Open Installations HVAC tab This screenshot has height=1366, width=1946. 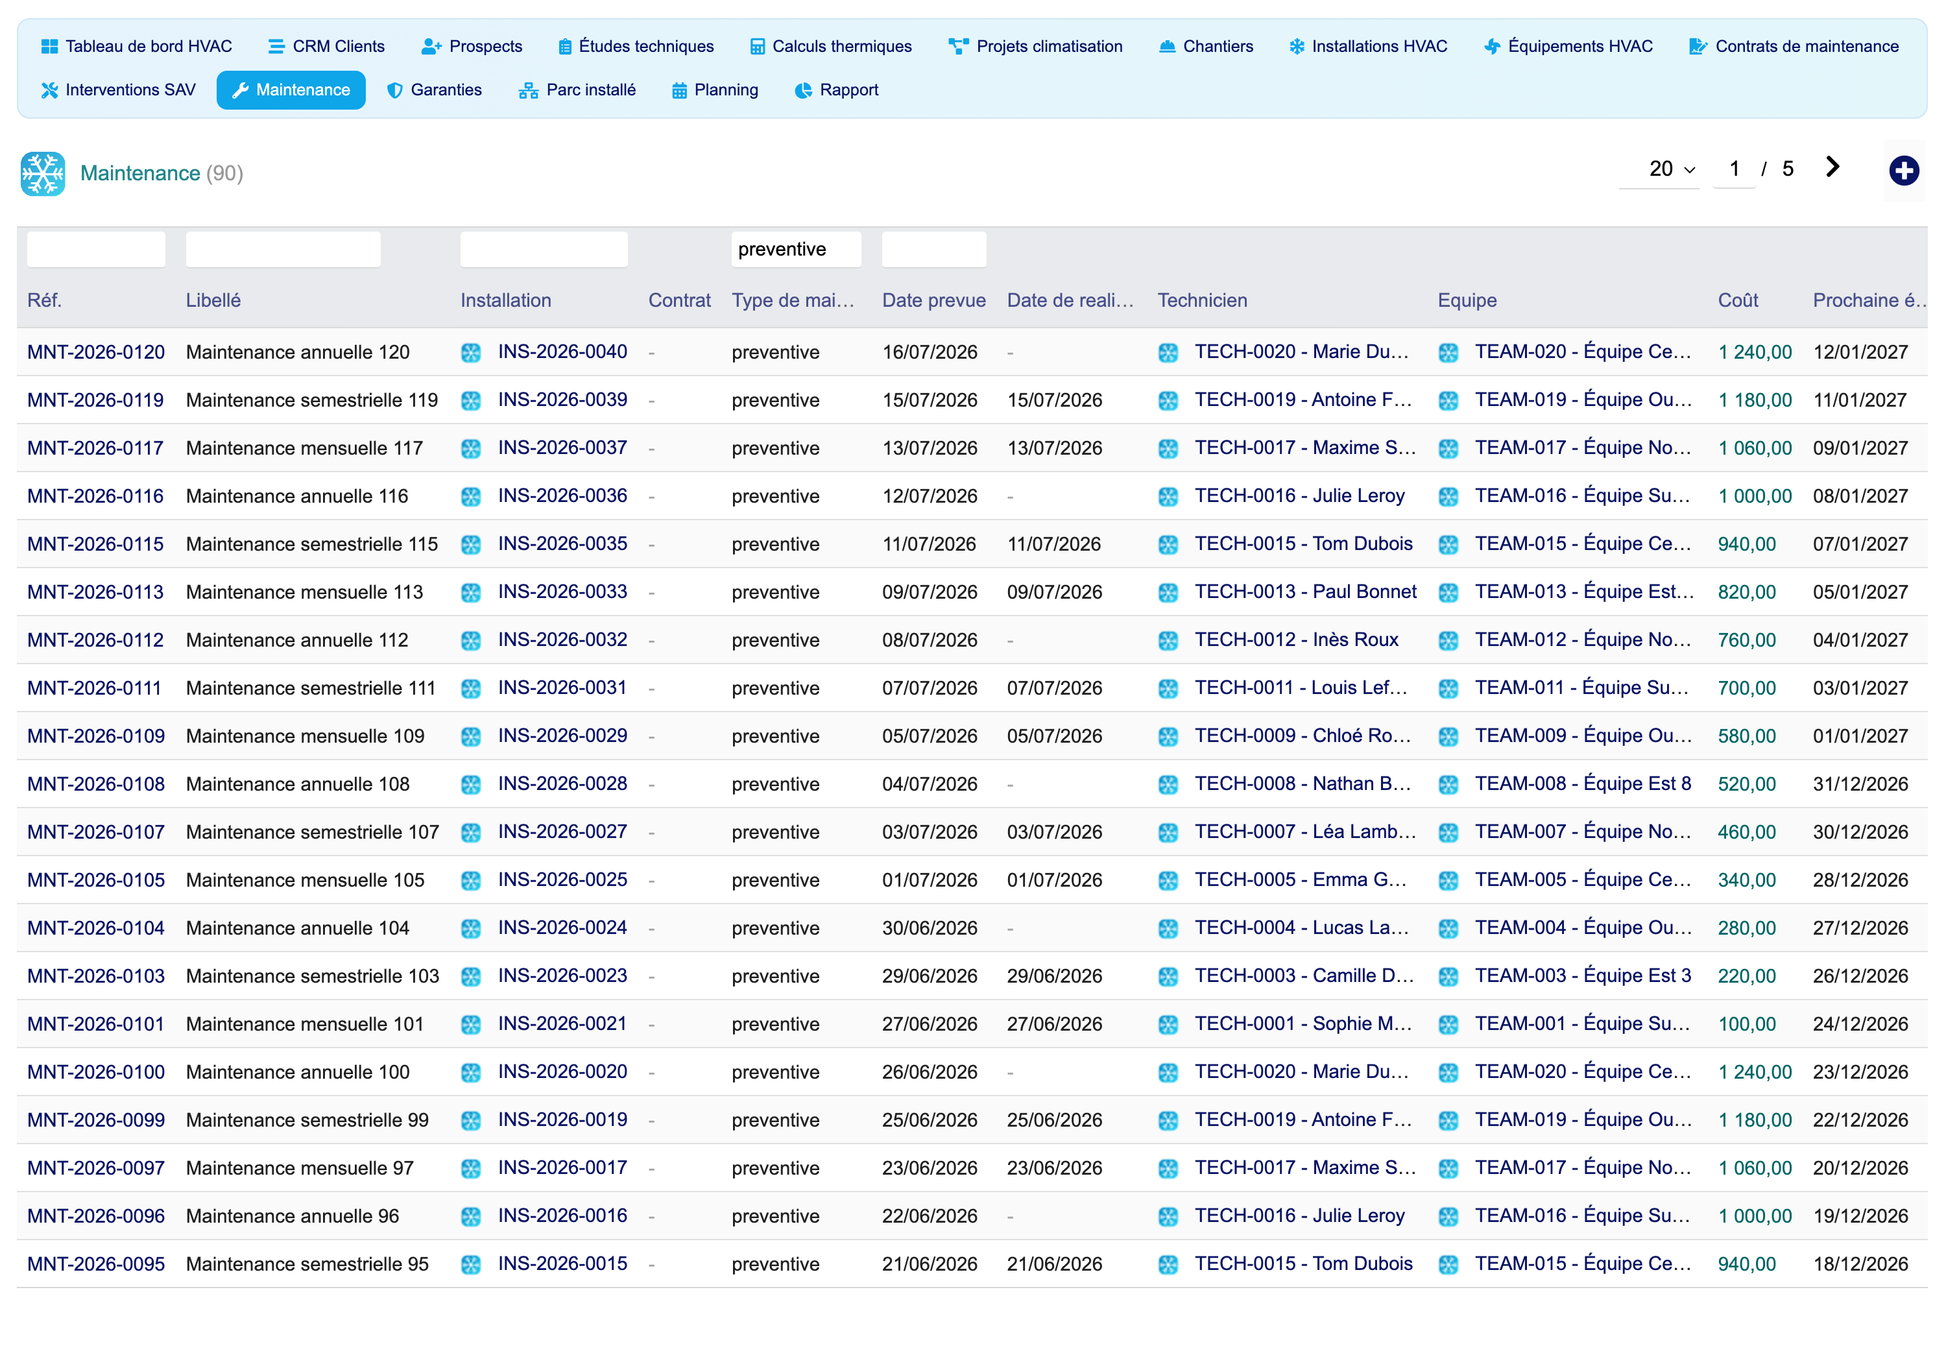click(1368, 46)
